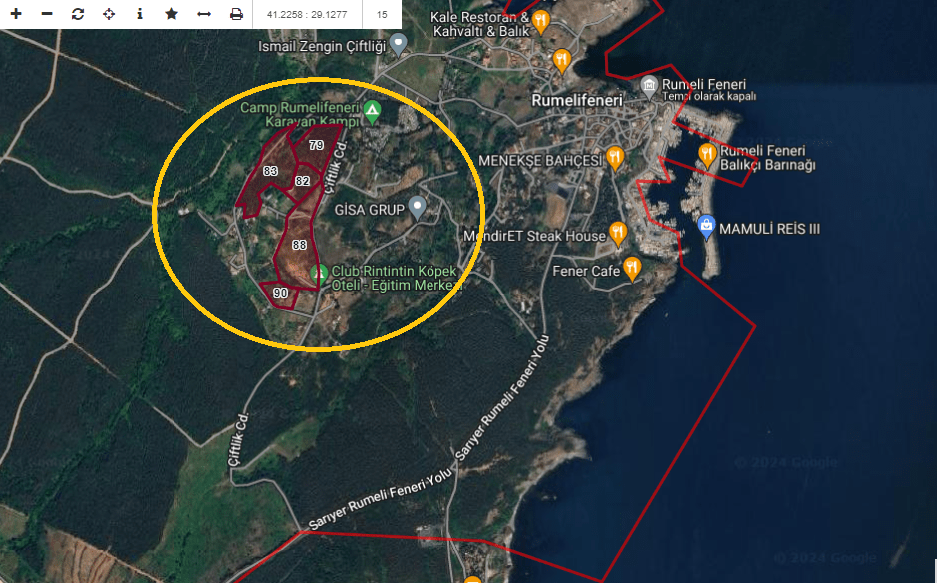
Task: Click the zoom in plus icon
Action: [x=16, y=14]
